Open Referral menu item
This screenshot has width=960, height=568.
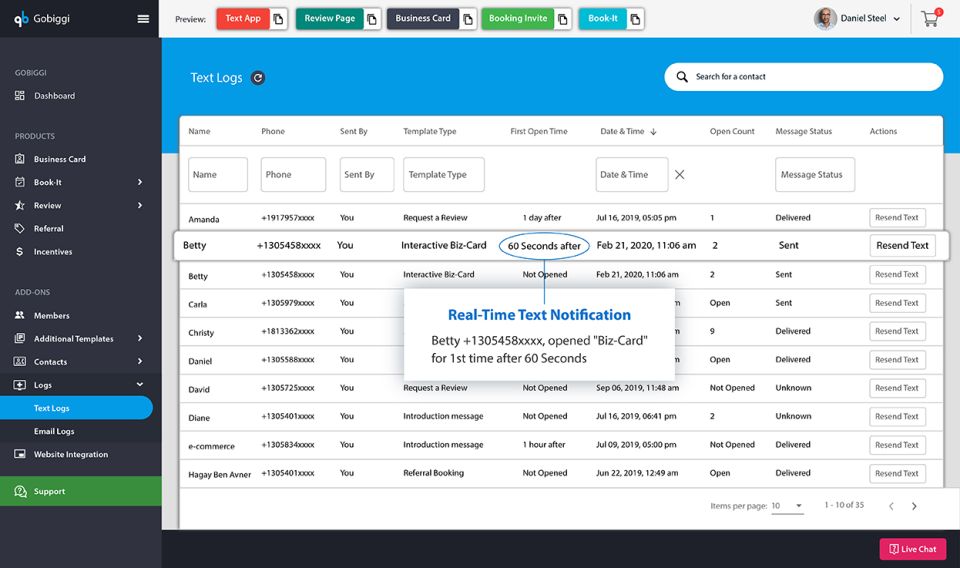(49, 228)
